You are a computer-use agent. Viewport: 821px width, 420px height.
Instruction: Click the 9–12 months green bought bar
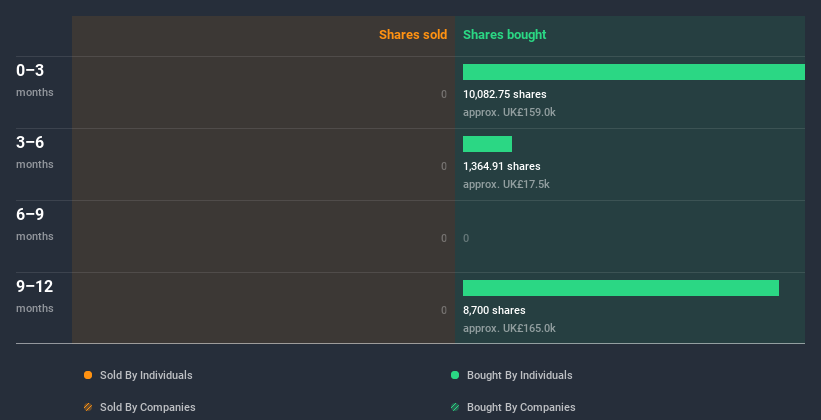[x=621, y=288]
